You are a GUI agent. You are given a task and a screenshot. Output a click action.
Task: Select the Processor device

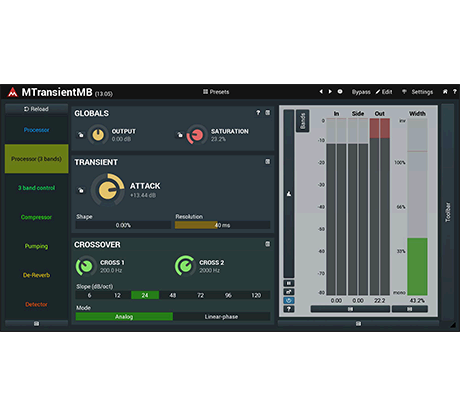click(36, 130)
